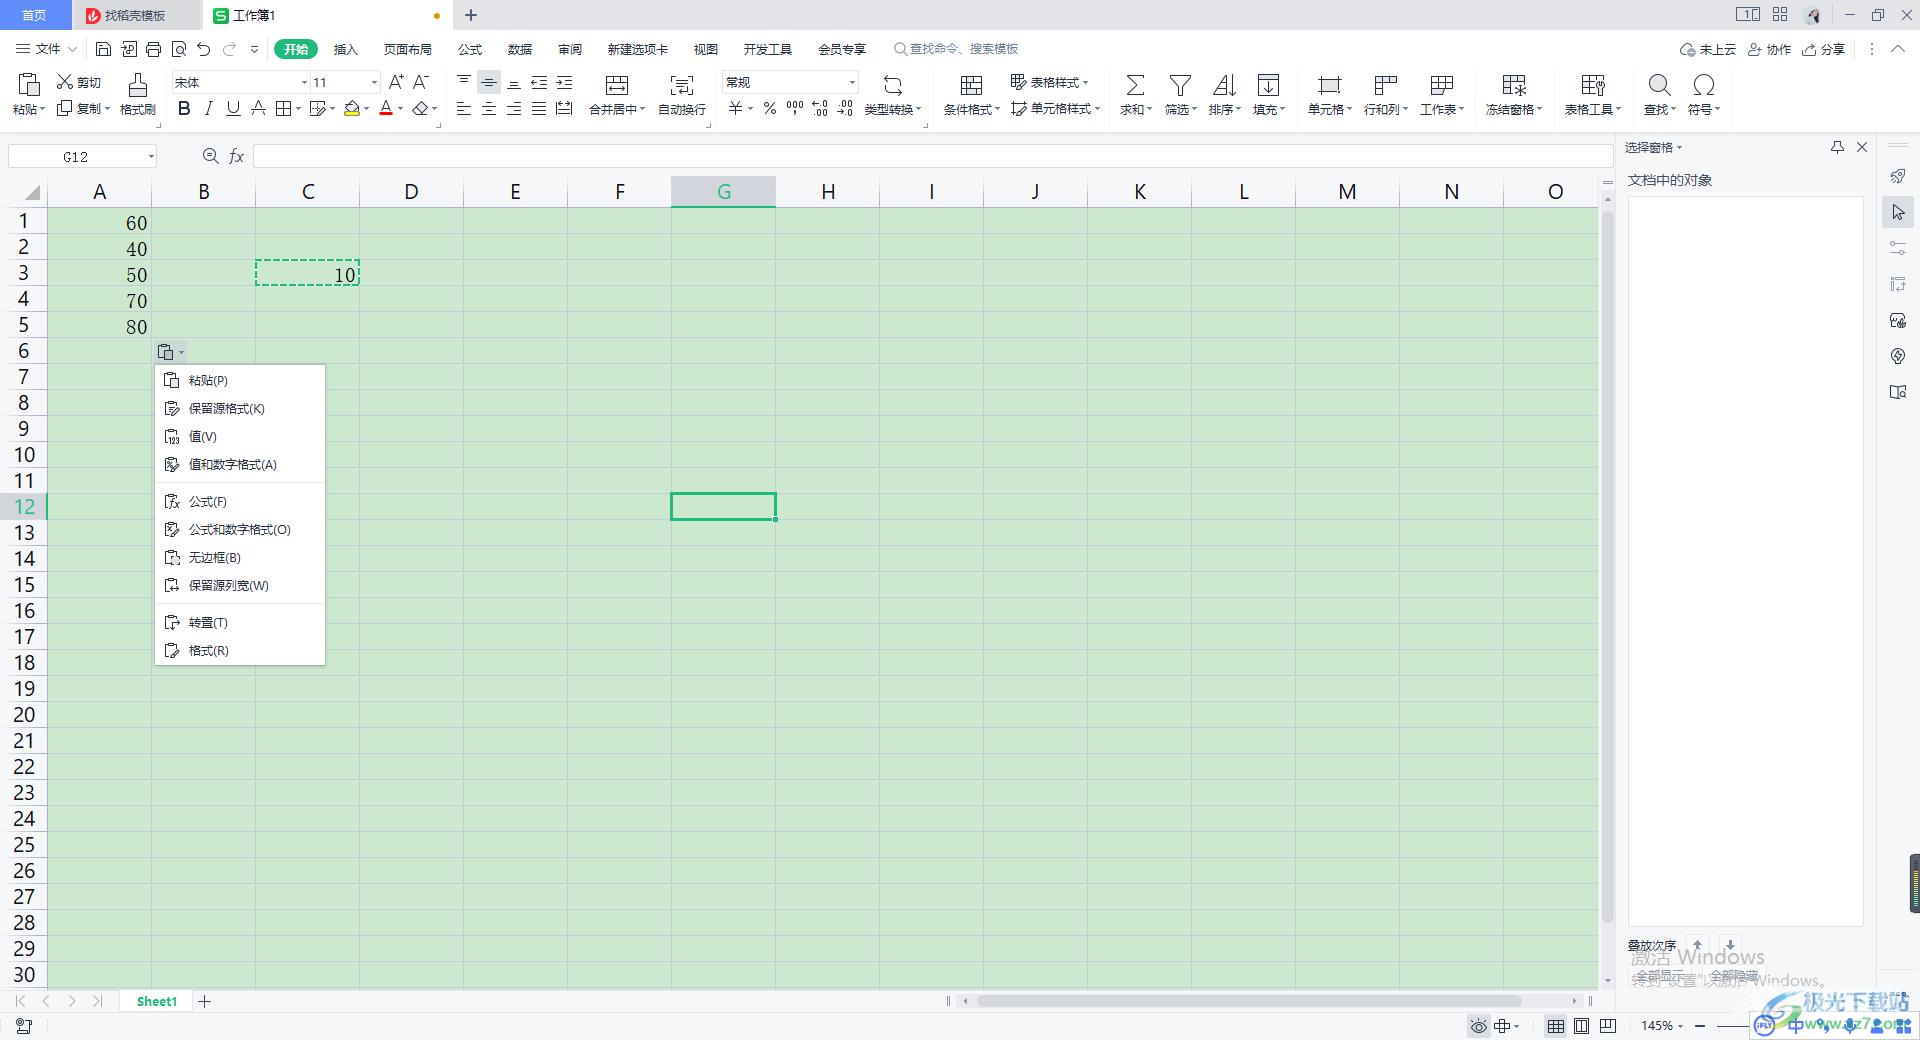Click the 剪切 cut button

tap(79, 82)
